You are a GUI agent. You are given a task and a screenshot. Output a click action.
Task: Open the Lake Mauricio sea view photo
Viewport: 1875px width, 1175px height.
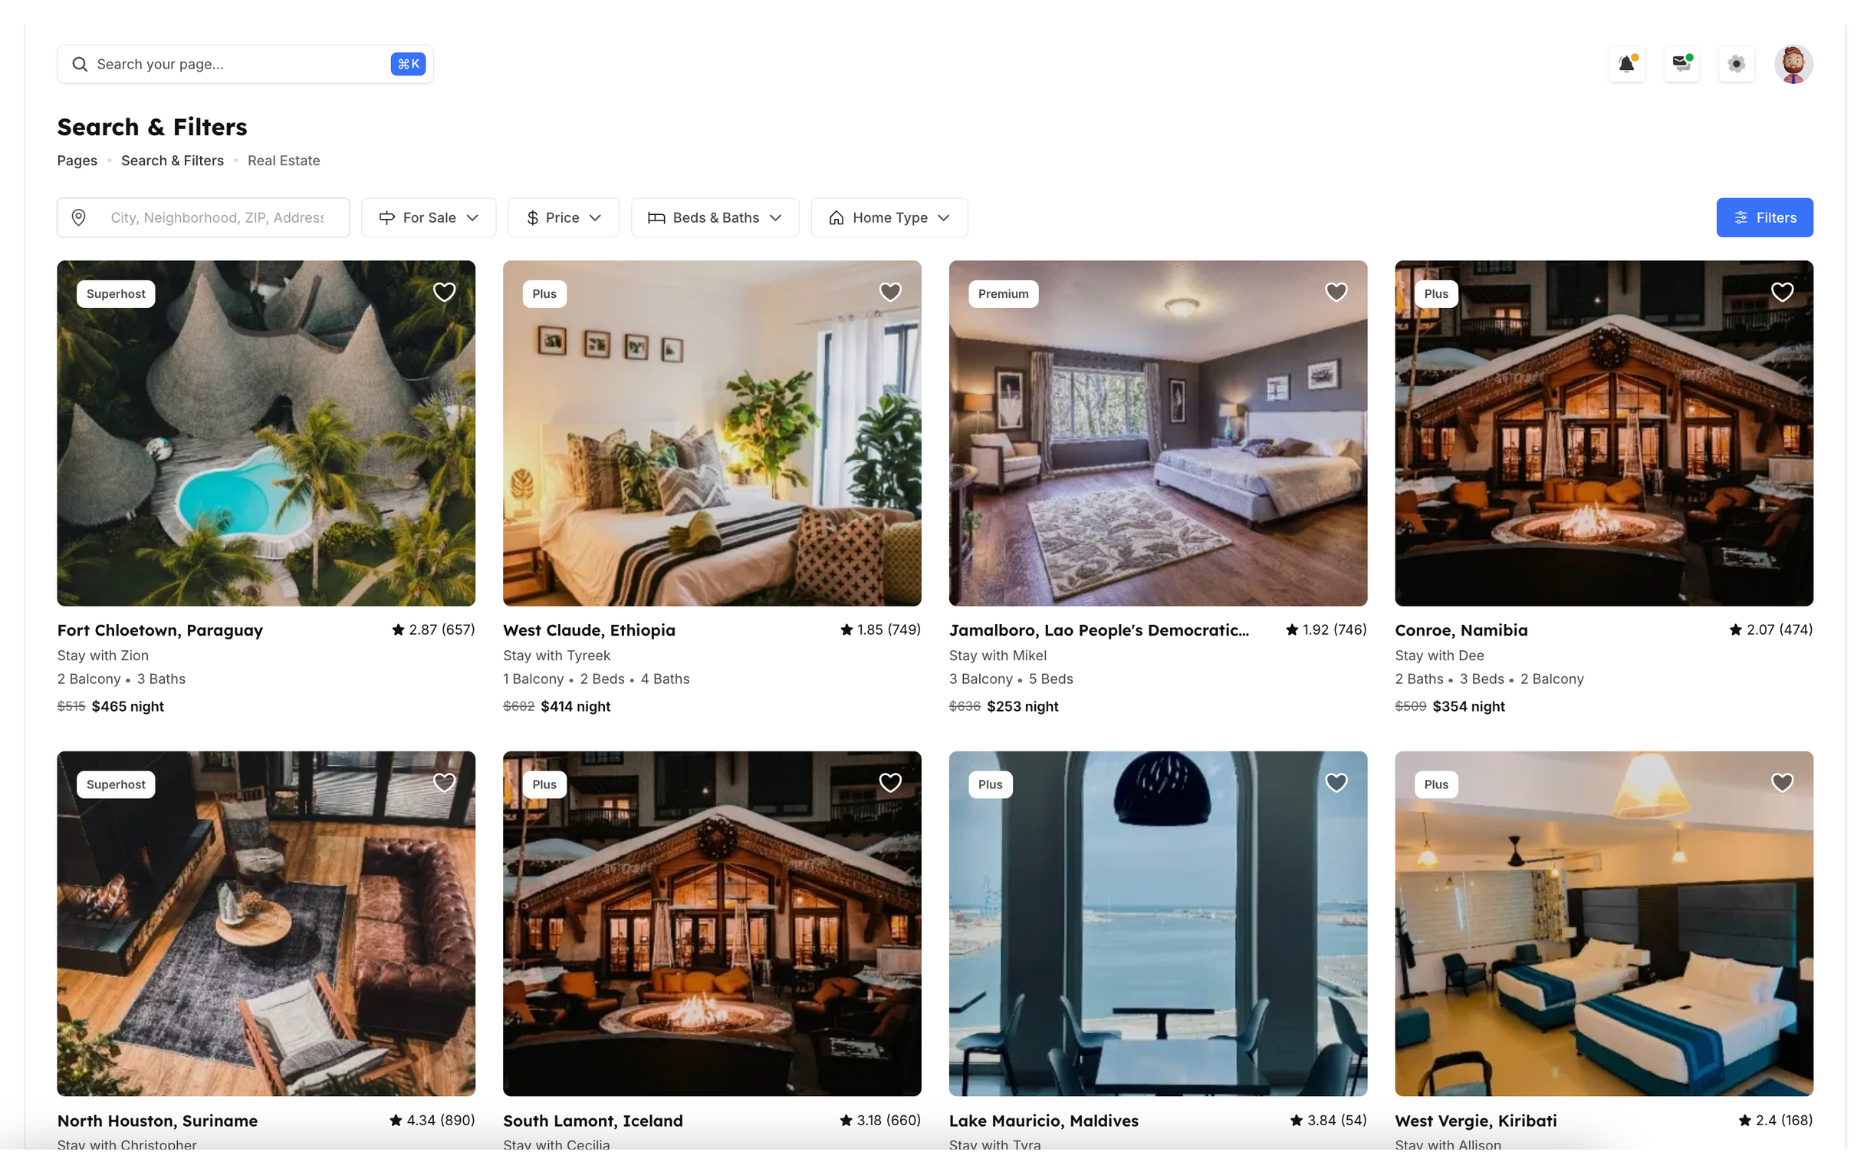pos(1158,923)
